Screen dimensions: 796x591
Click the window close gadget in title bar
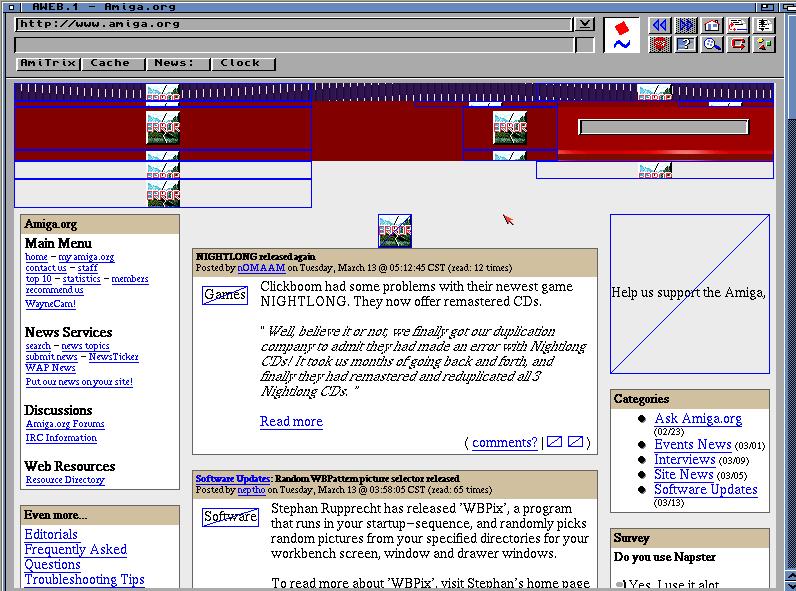pyautogui.click(x=11, y=7)
